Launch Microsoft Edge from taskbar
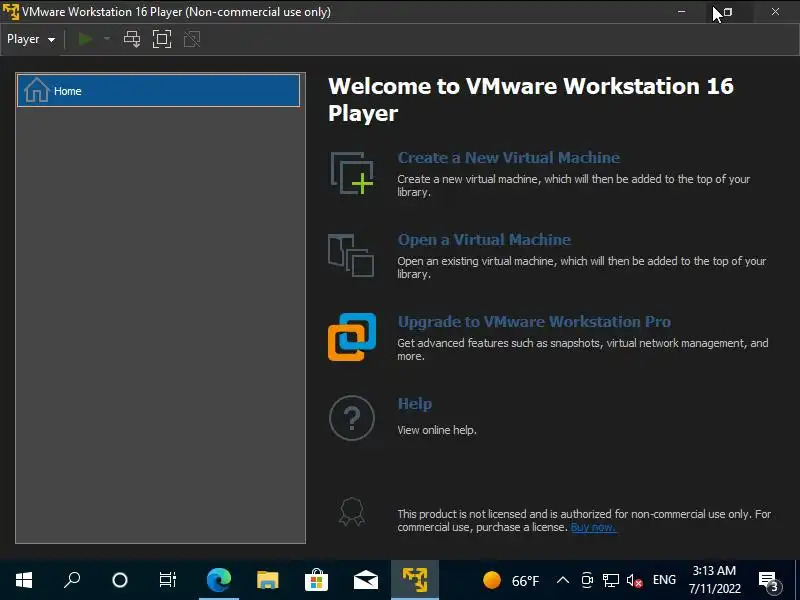 [219, 580]
